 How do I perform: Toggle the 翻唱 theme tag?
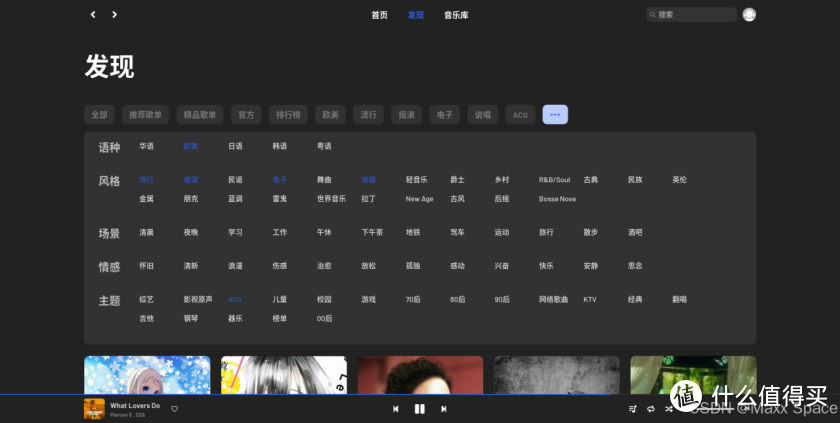pyautogui.click(x=680, y=299)
